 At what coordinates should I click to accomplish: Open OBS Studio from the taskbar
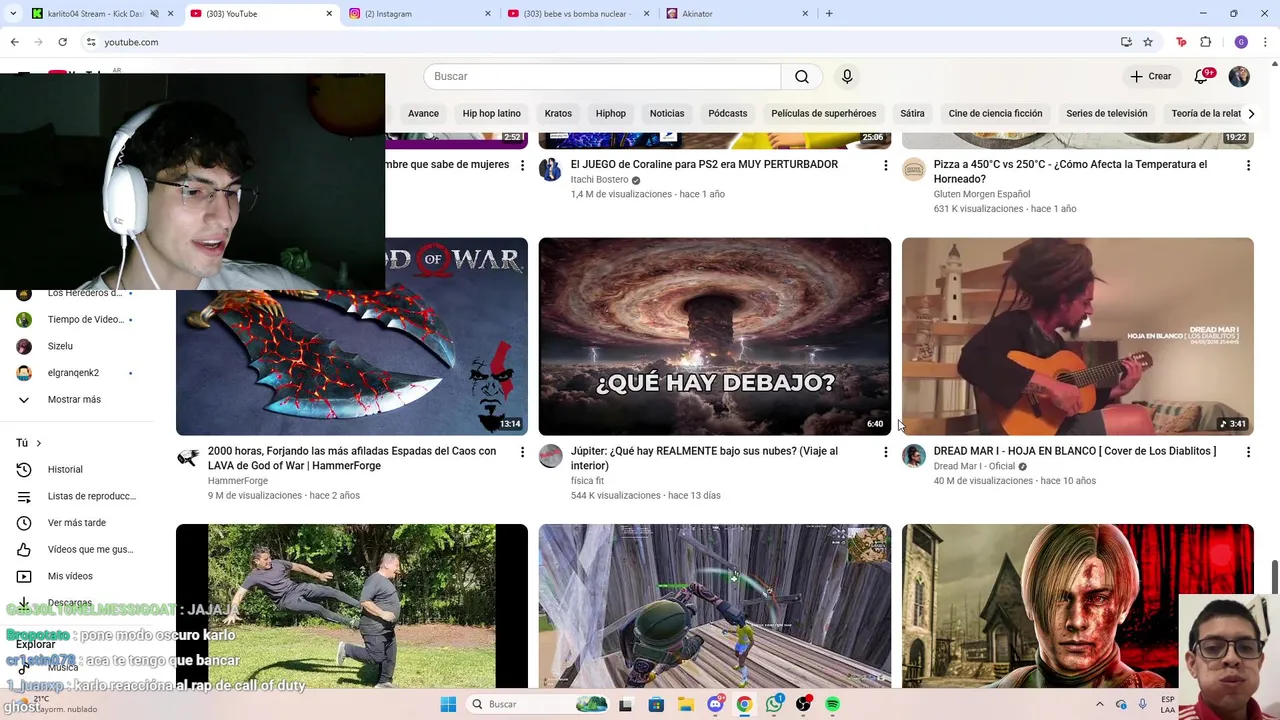tap(803, 704)
